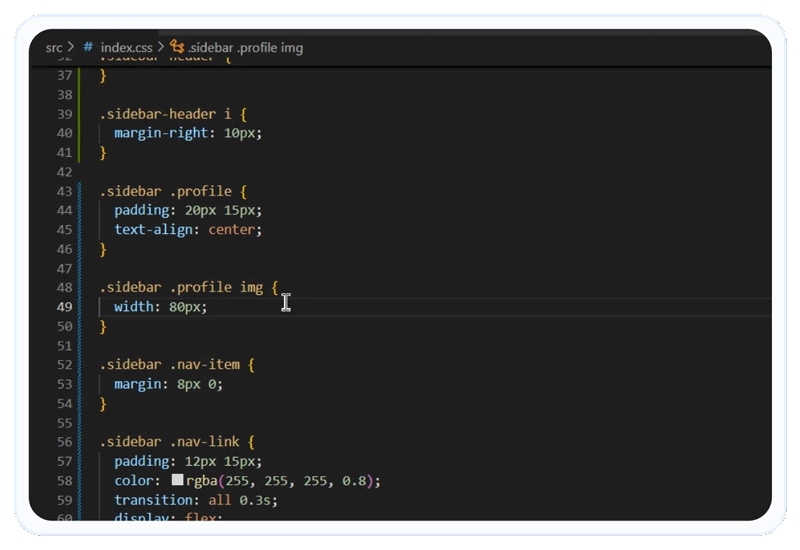Select line number 49 in the gutter
Screen dimensions: 800x550
click(64, 307)
